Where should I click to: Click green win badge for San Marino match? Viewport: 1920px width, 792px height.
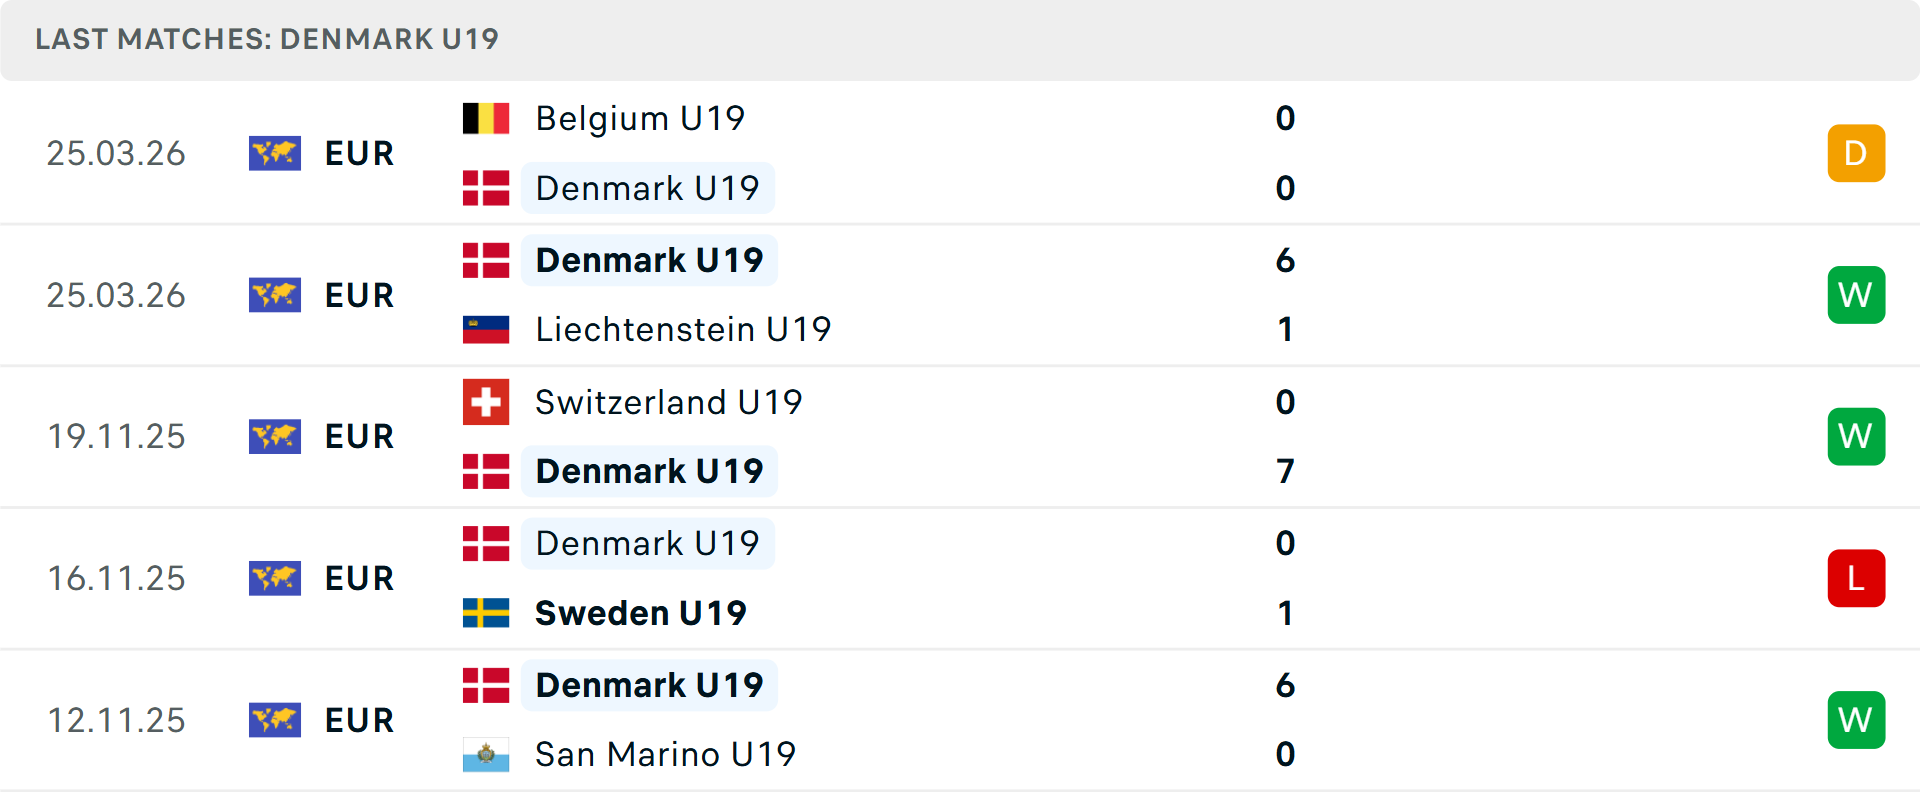pyautogui.click(x=1856, y=720)
